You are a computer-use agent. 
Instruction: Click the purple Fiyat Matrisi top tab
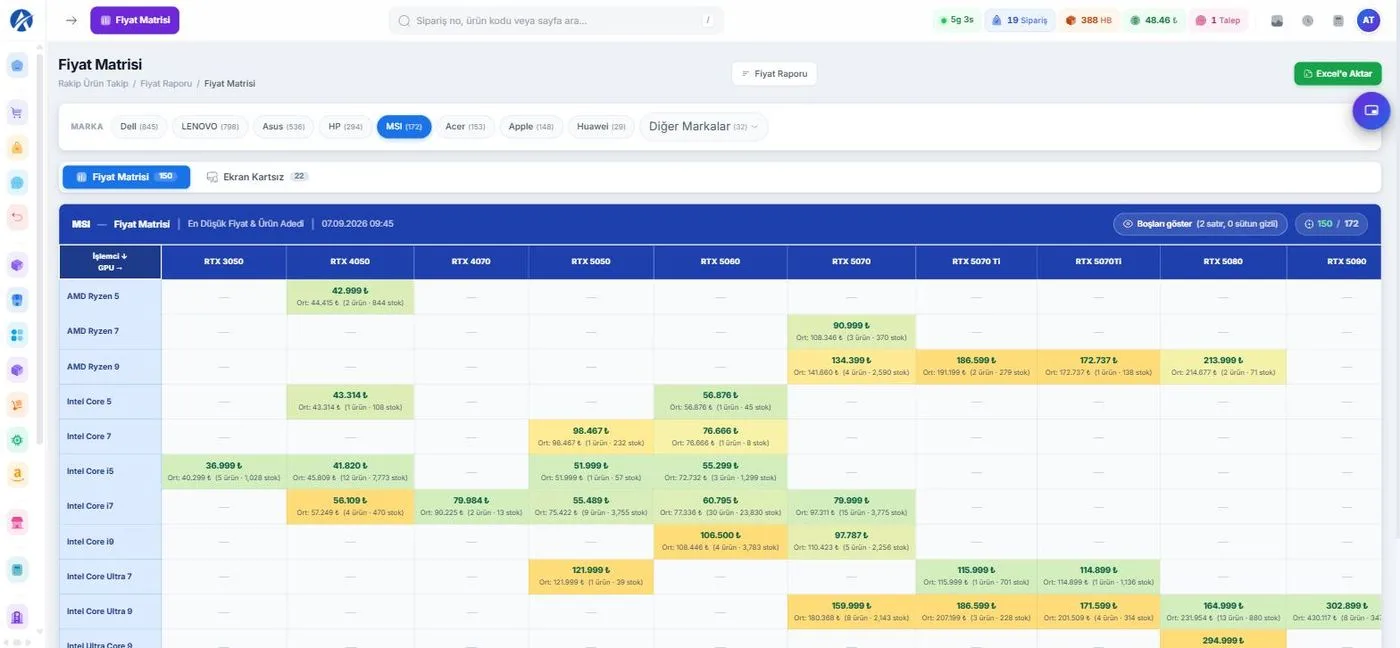pos(135,20)
